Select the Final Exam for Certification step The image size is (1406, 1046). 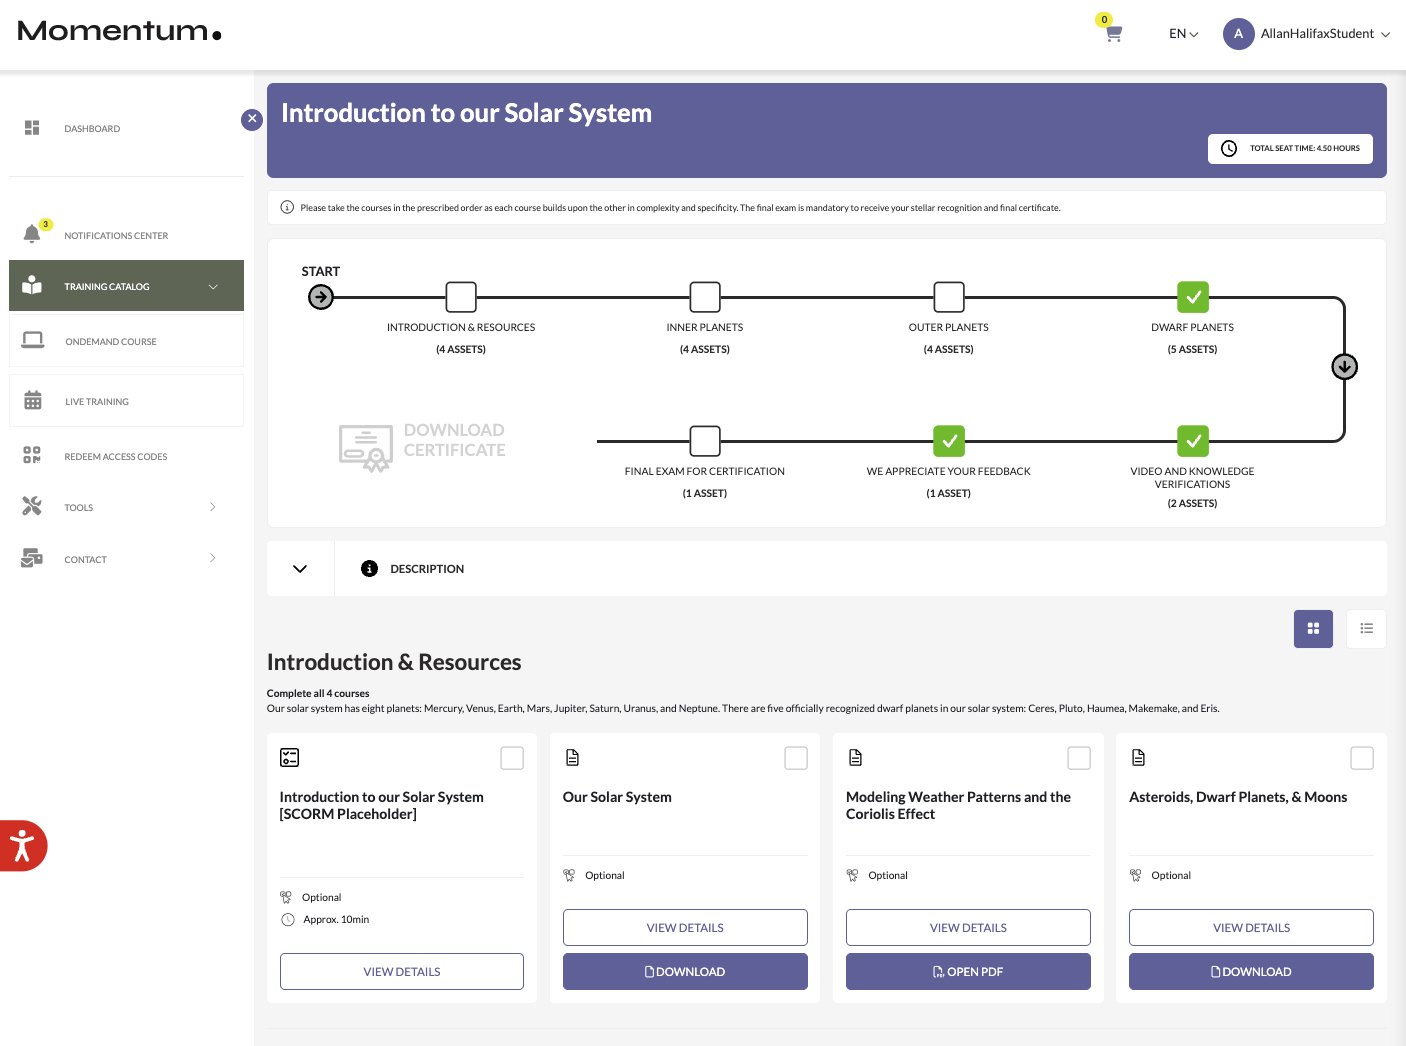click(x=705, y=441)
